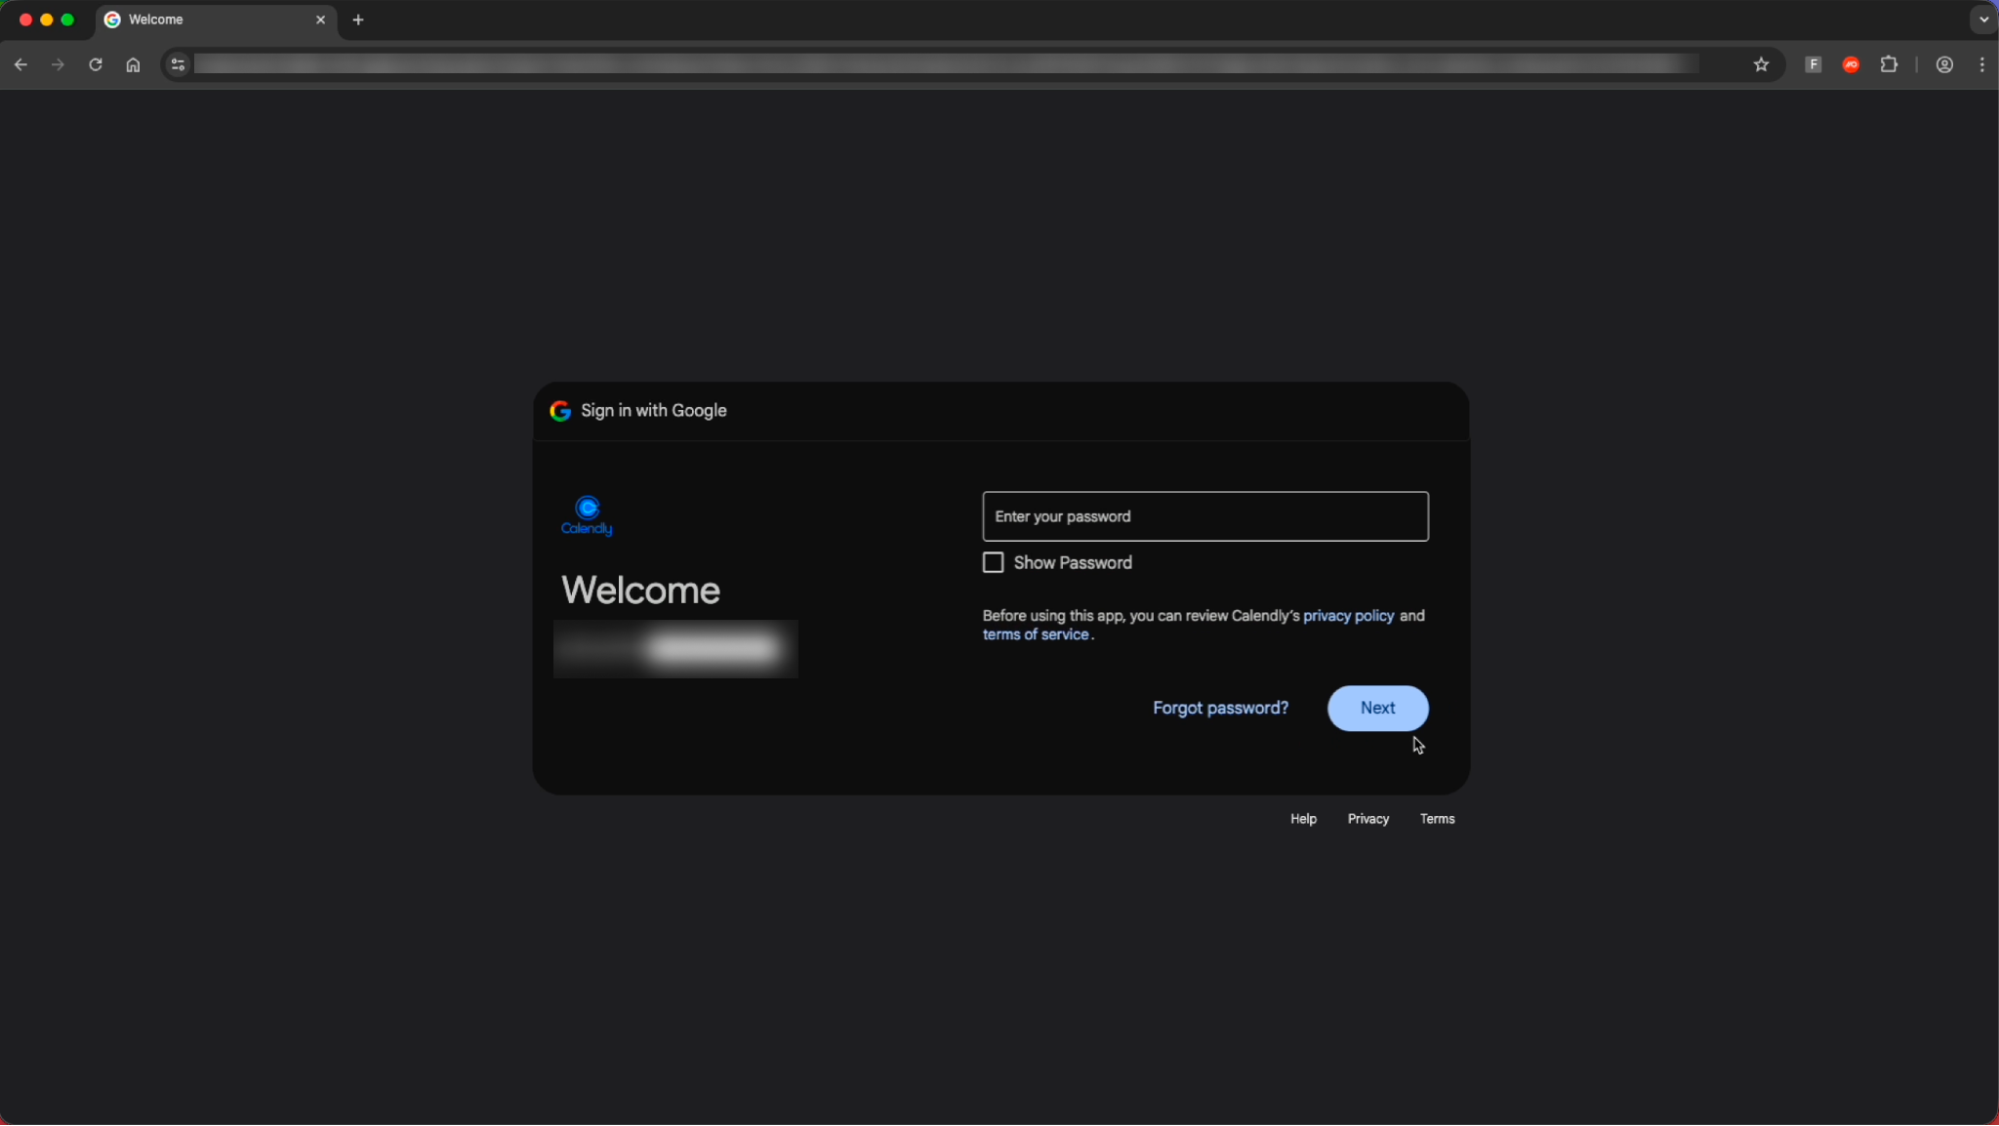Enable the Show Password checkbox
The image size is (1999, 1126).
click(x=993, y=562)
